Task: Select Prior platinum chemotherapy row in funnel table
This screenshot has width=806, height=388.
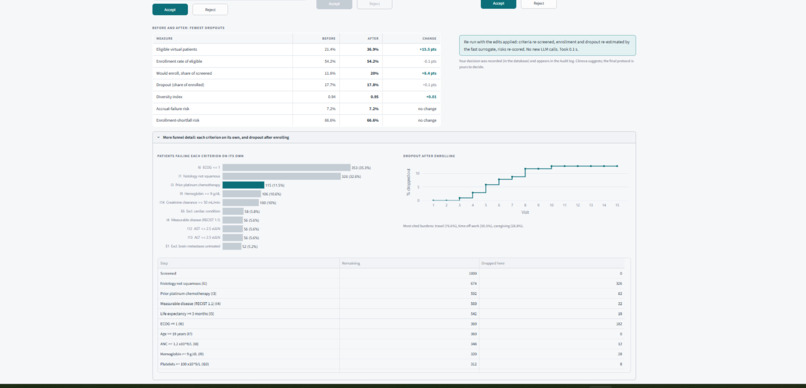Action: tap(392, 293)
